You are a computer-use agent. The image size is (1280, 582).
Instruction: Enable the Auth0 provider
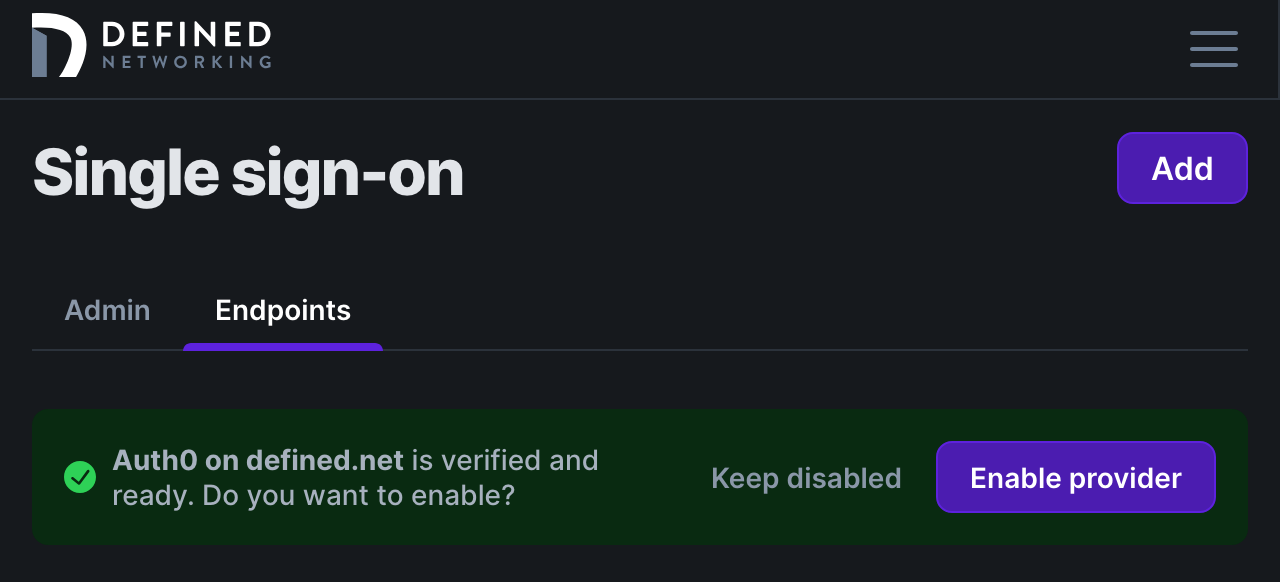1075,477
